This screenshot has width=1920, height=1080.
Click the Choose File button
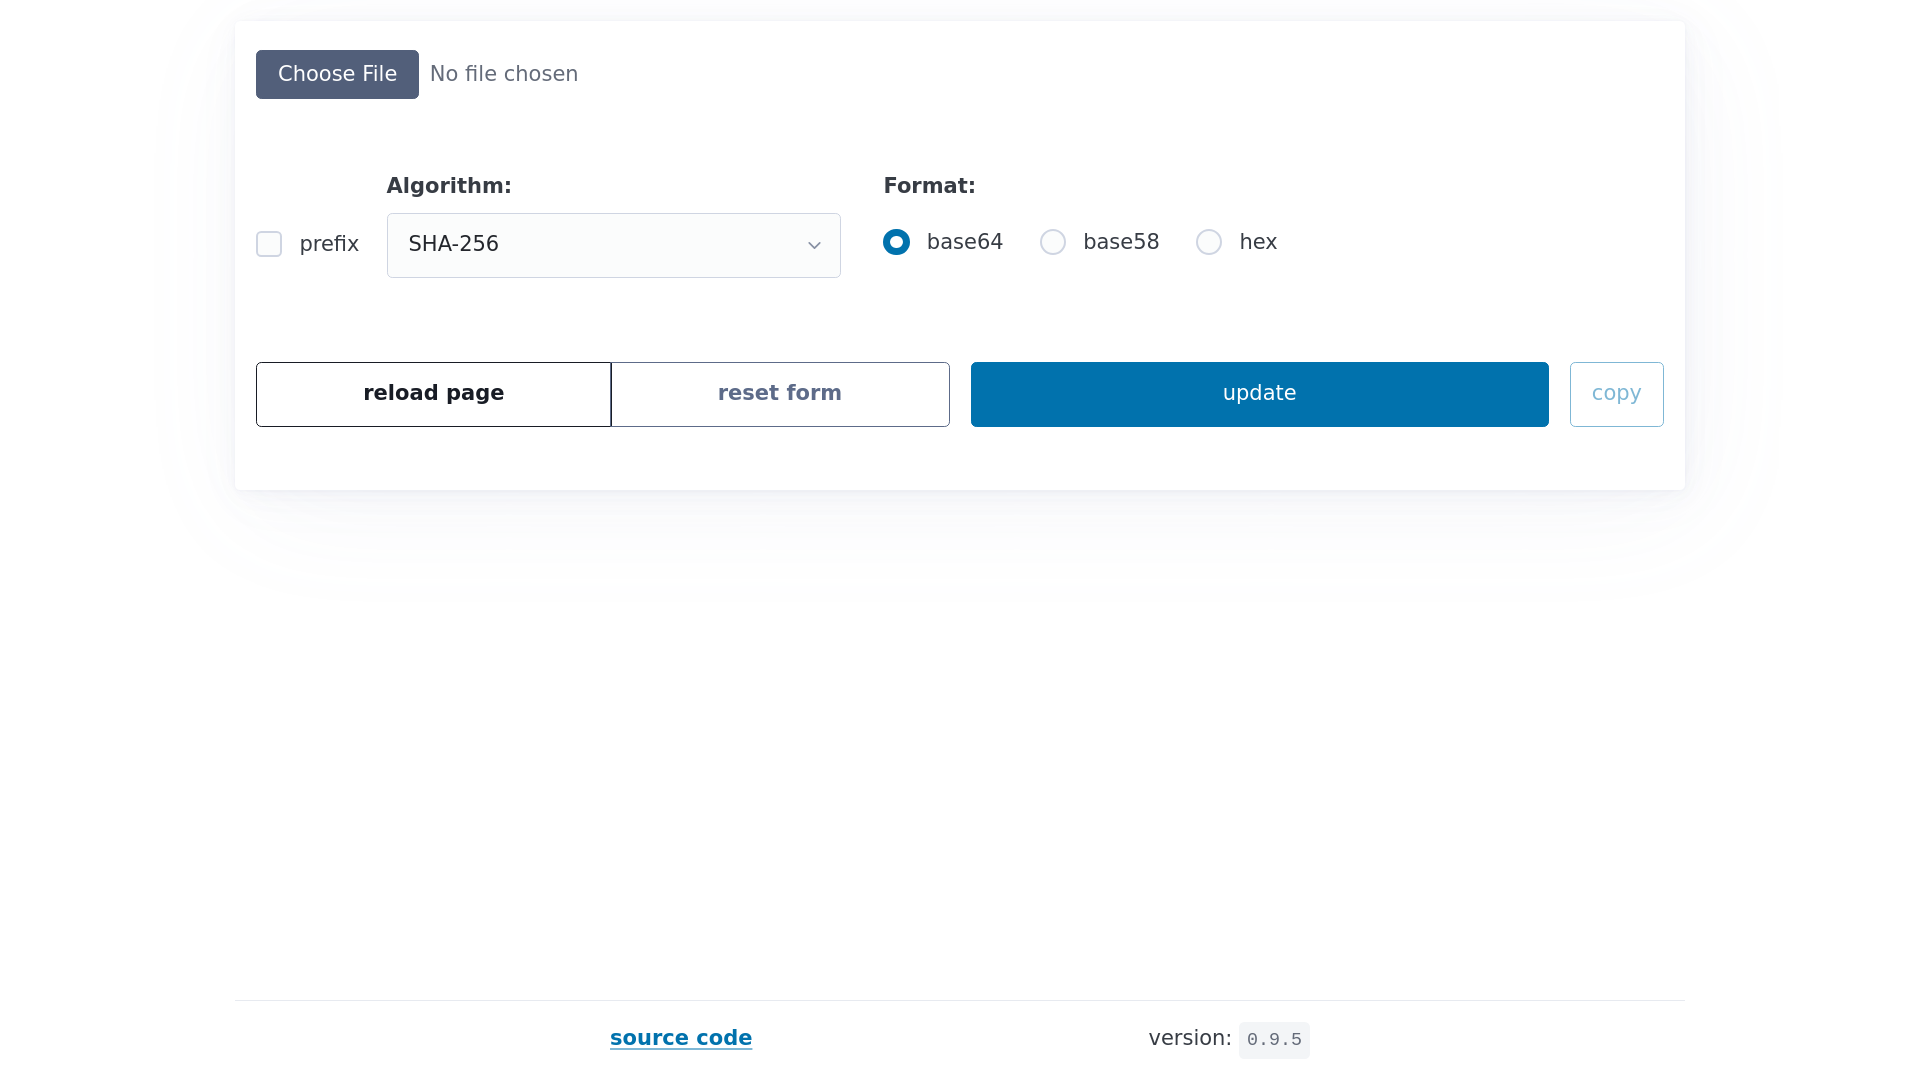pos(337,74)
